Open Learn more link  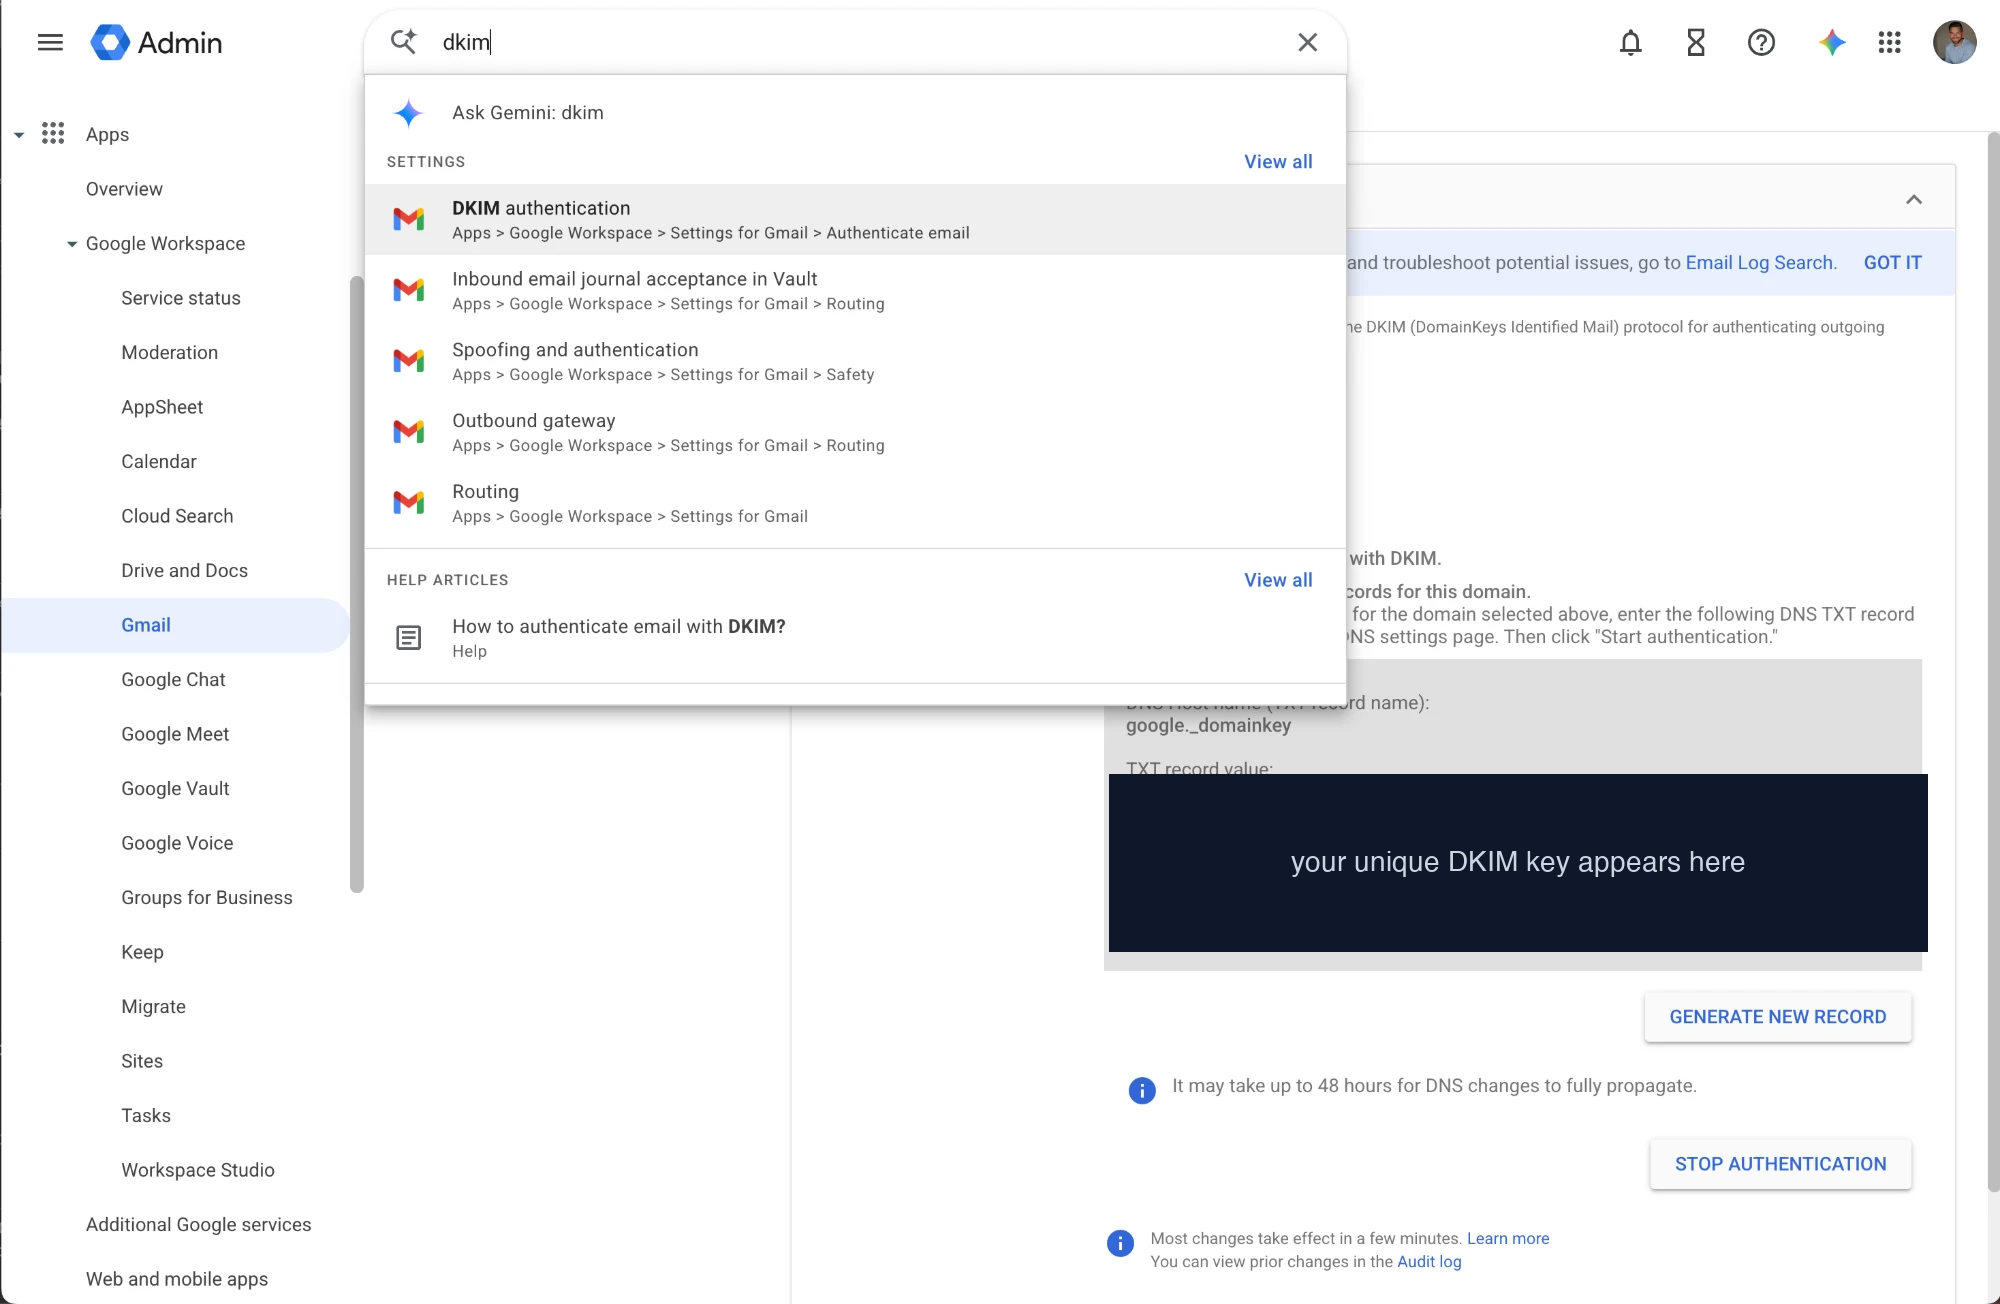pos(1507,1238)
